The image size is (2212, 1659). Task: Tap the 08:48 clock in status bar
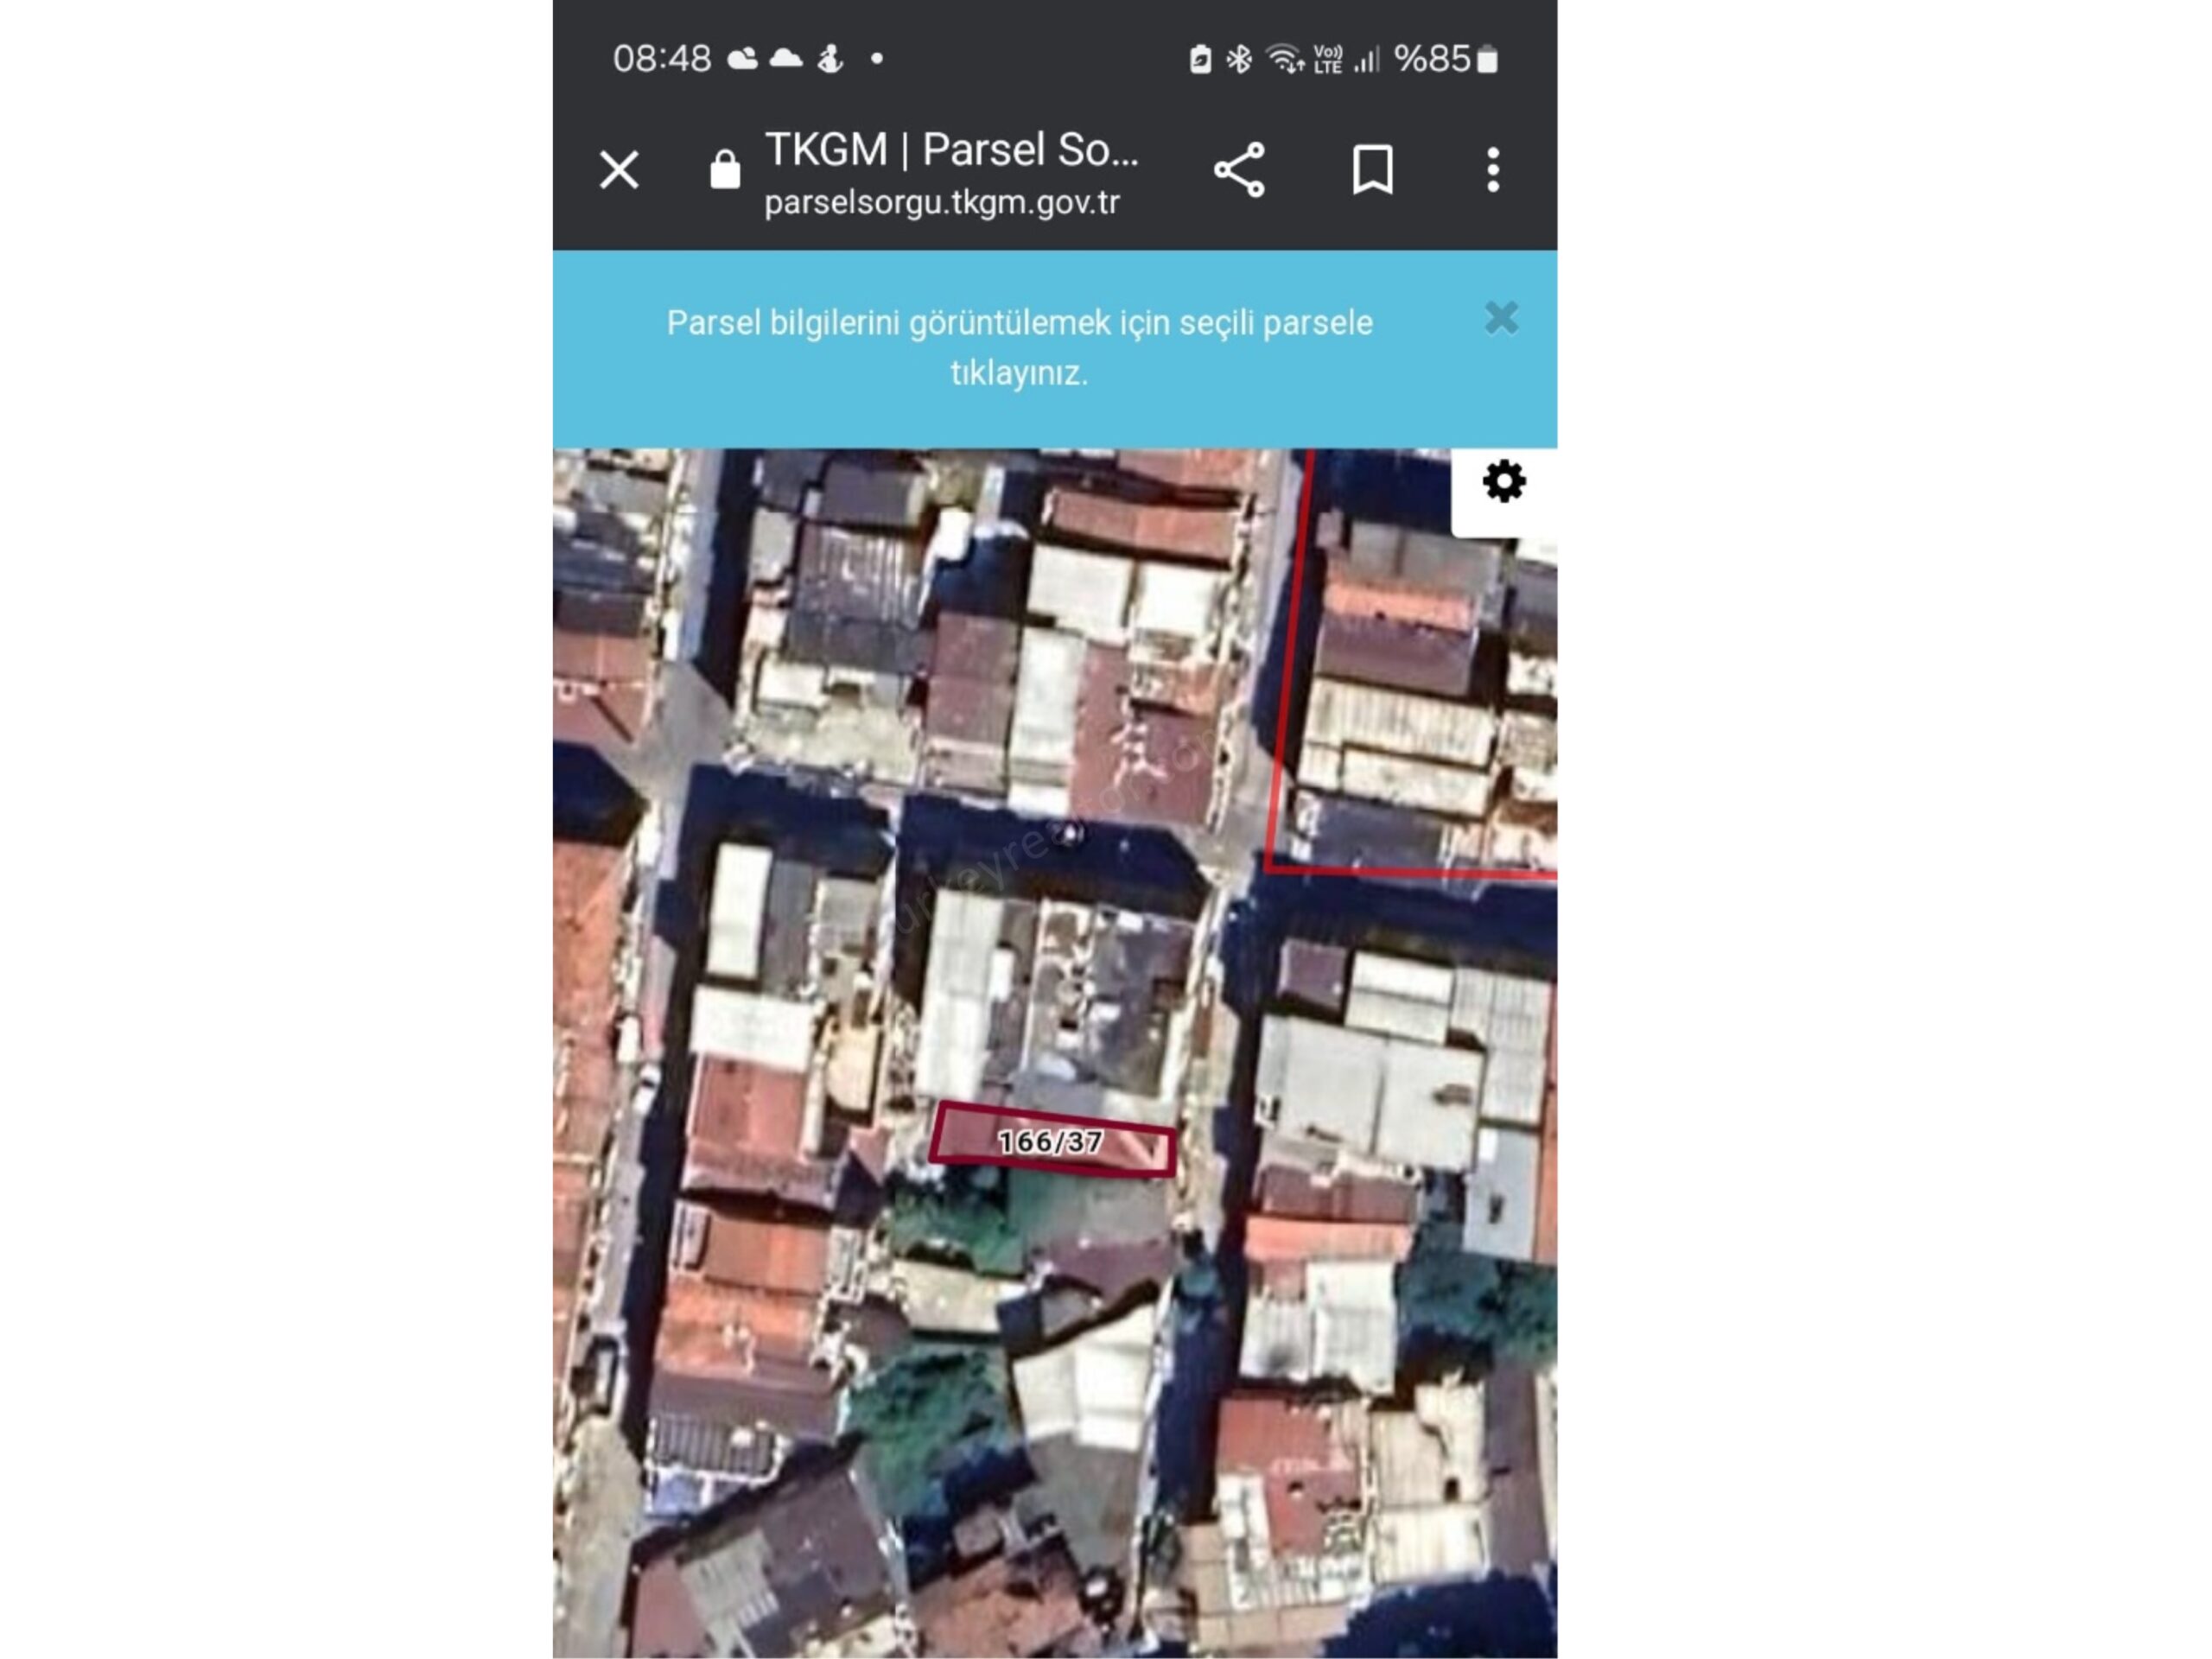pyautogui.click(x=661, y=59)
